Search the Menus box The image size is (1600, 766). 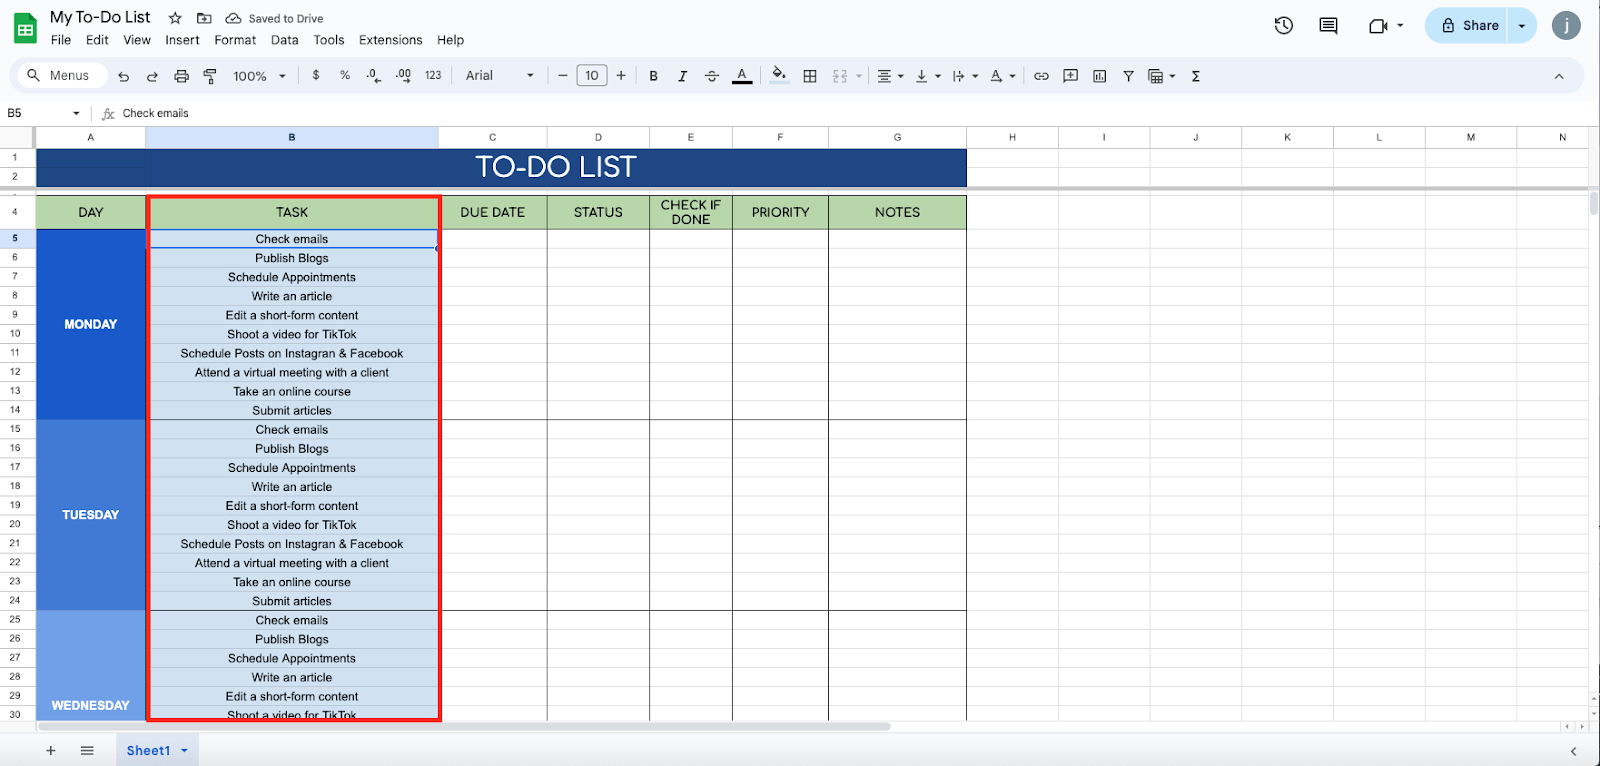coord(60,76)
